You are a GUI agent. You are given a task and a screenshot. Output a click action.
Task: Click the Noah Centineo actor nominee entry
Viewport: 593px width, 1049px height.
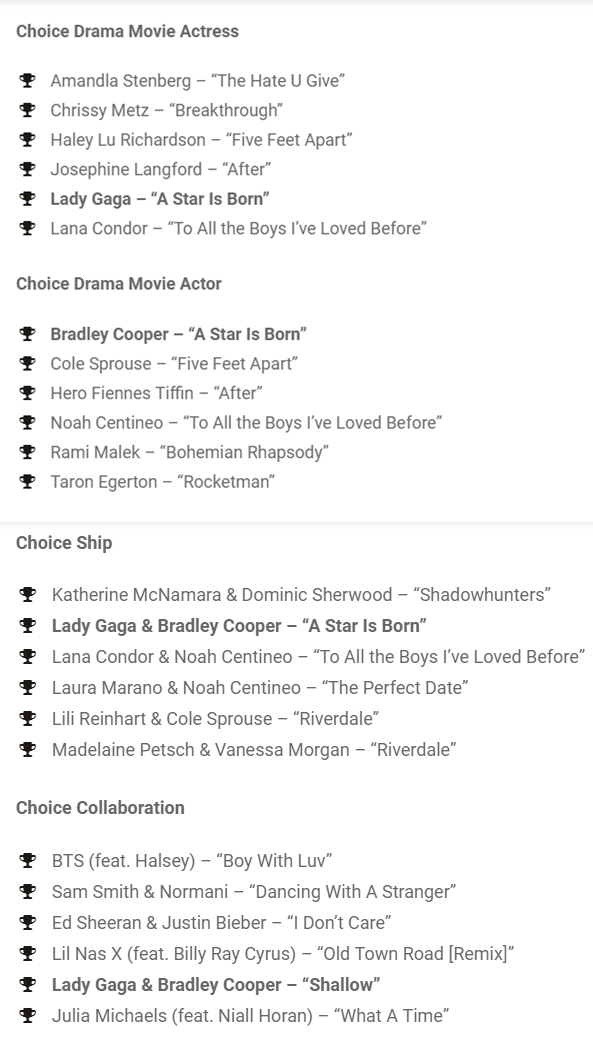(246, 423)
